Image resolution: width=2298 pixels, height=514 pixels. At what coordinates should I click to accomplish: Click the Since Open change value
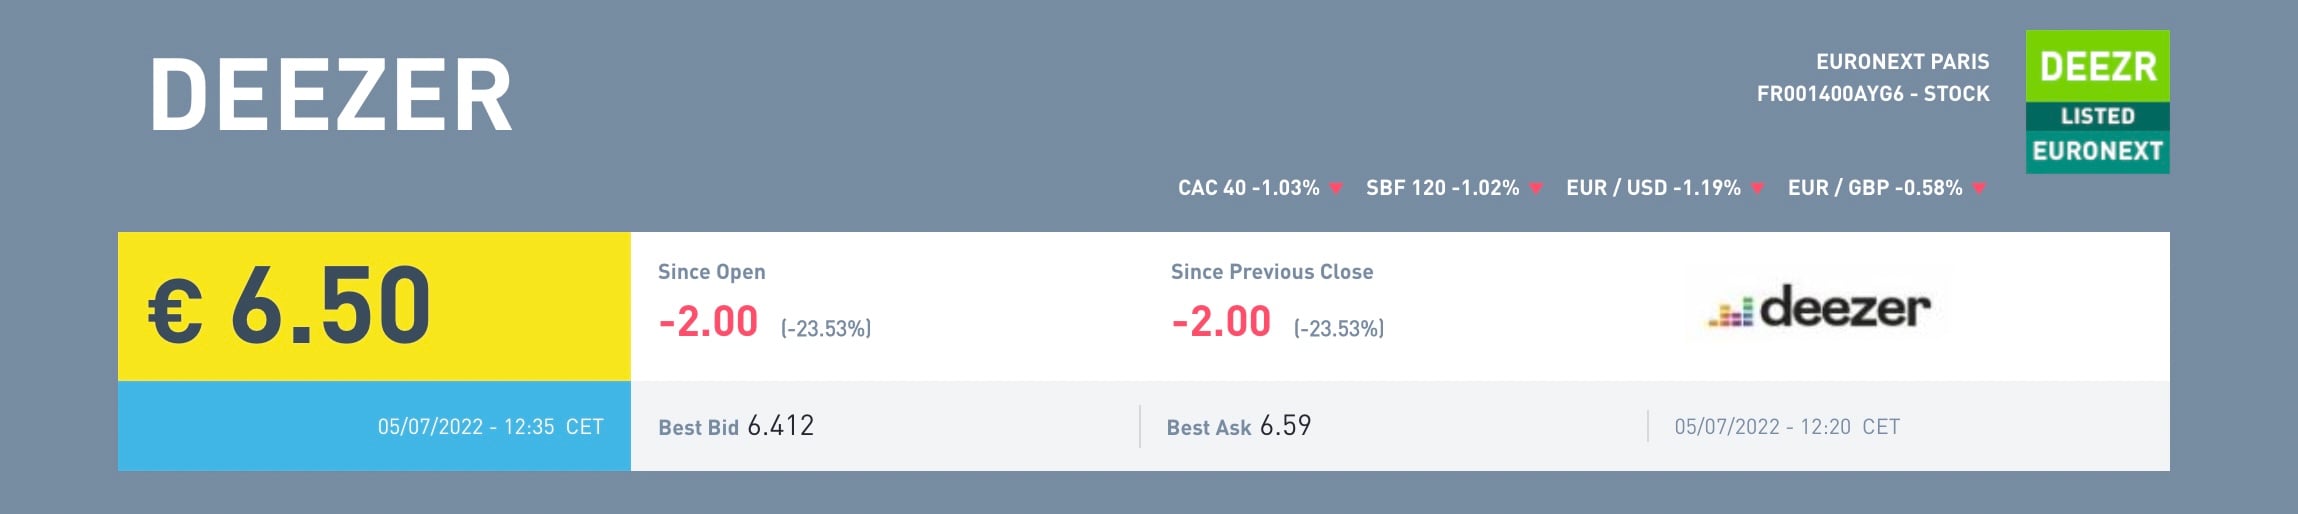(x=708, y=322)
